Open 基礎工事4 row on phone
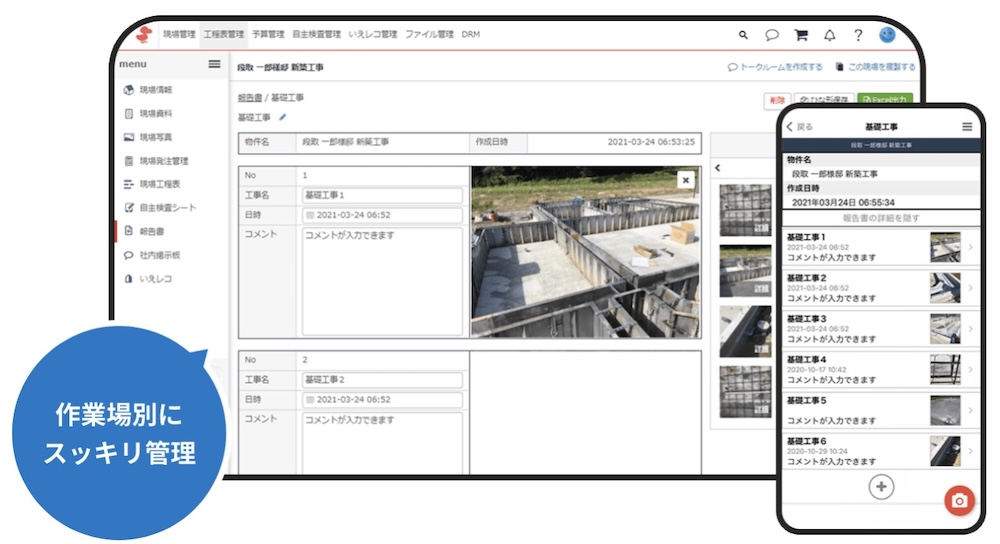This screenshot has height=544, width=1000. tap(881, 370)
